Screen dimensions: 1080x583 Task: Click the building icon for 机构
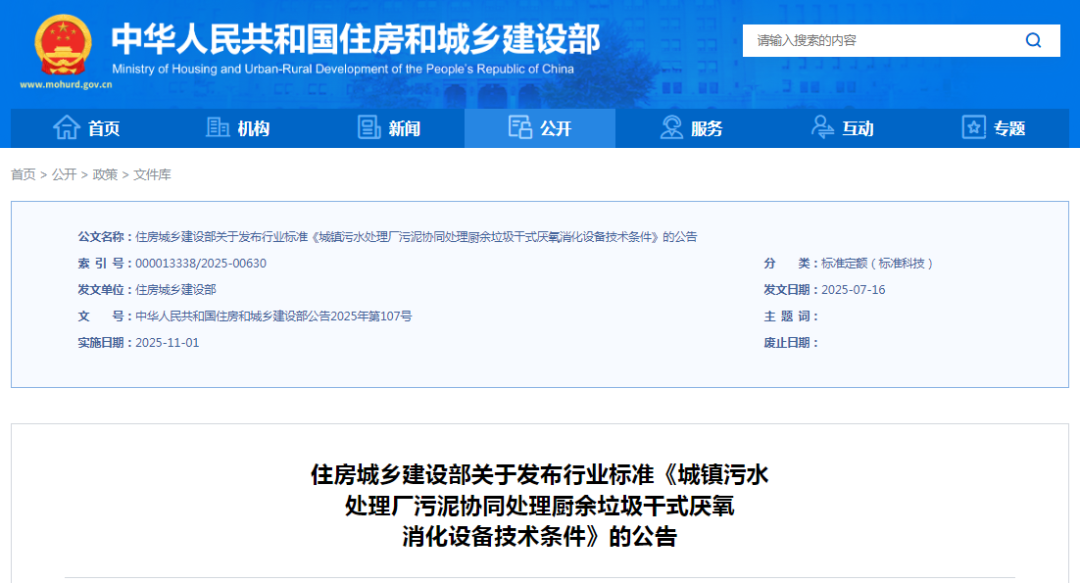(x=217, y=128)
